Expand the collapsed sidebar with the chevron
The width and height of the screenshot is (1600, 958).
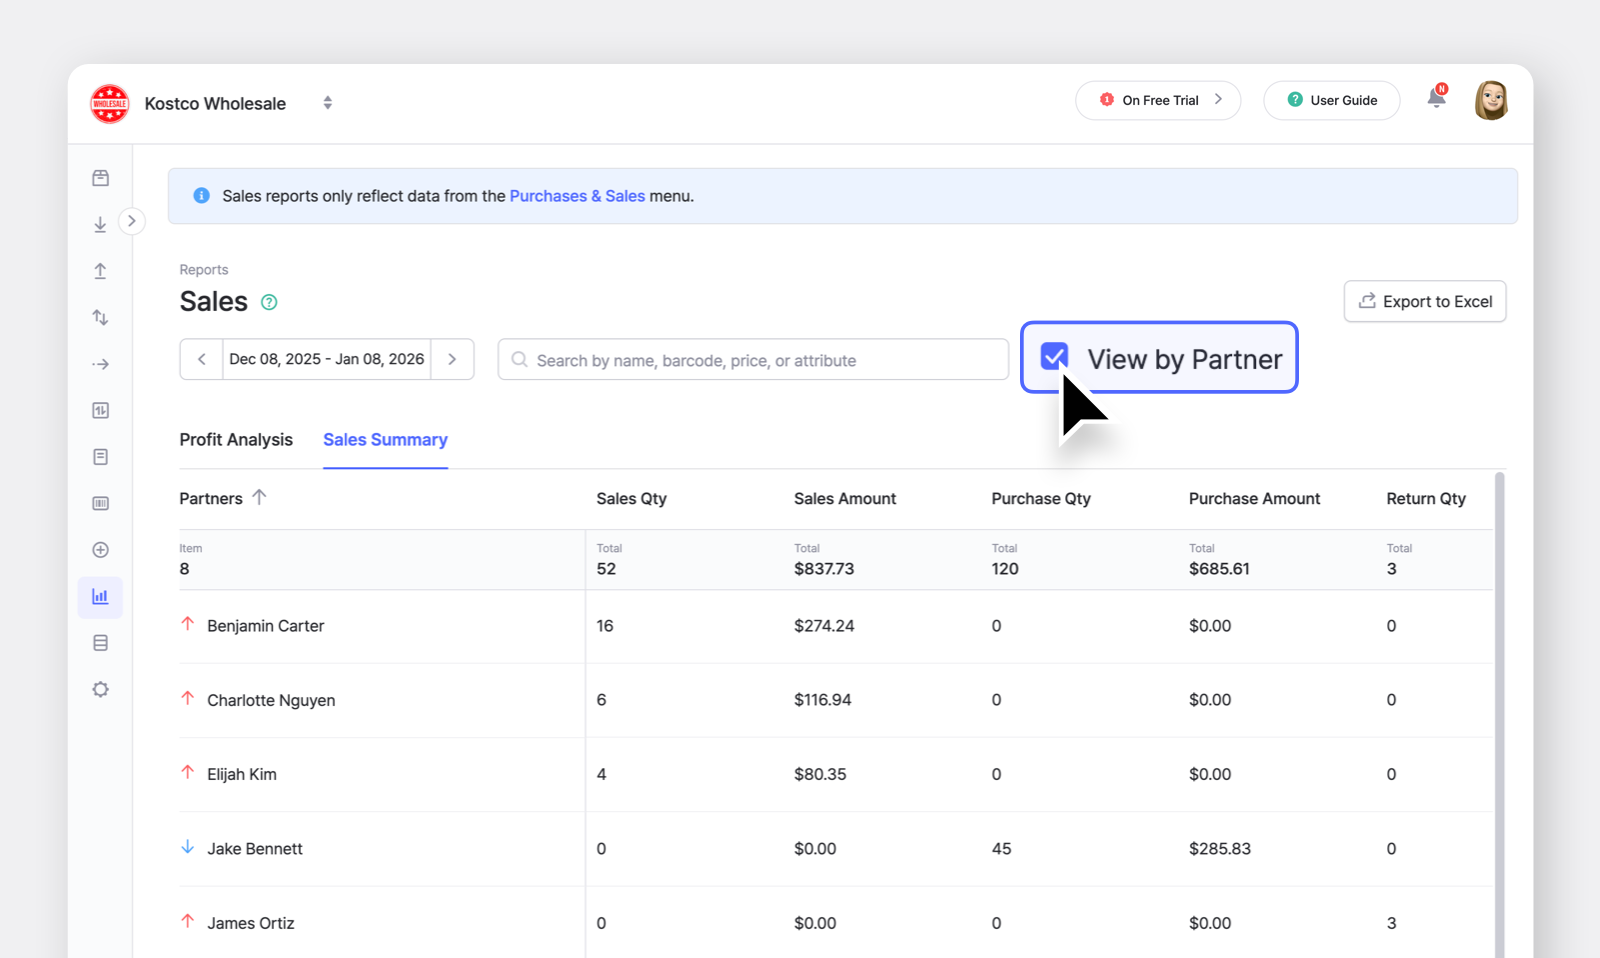click(132, 221)
